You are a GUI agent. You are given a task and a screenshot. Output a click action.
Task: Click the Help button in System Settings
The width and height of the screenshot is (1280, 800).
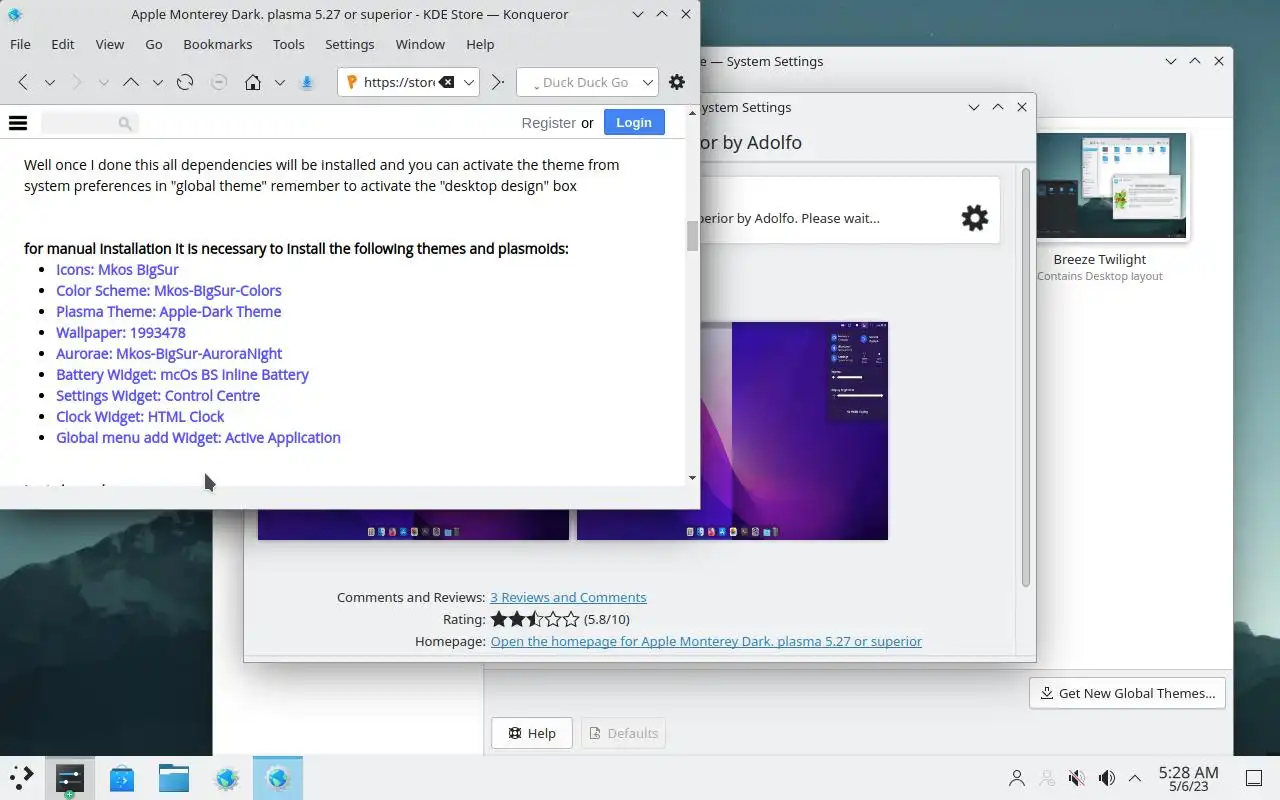(x=531, y=733)
